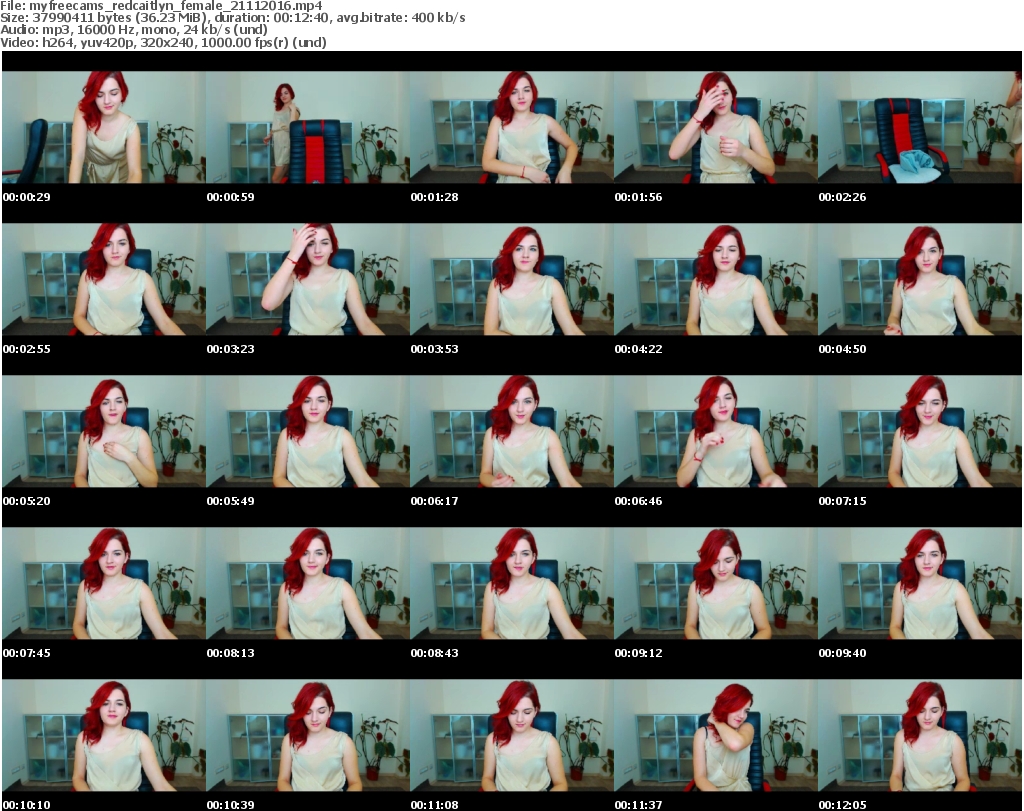Image resolution: width=1024 pixels, height=811 pixels.
Task: Click the File name line in header
Action: (161, 6)
